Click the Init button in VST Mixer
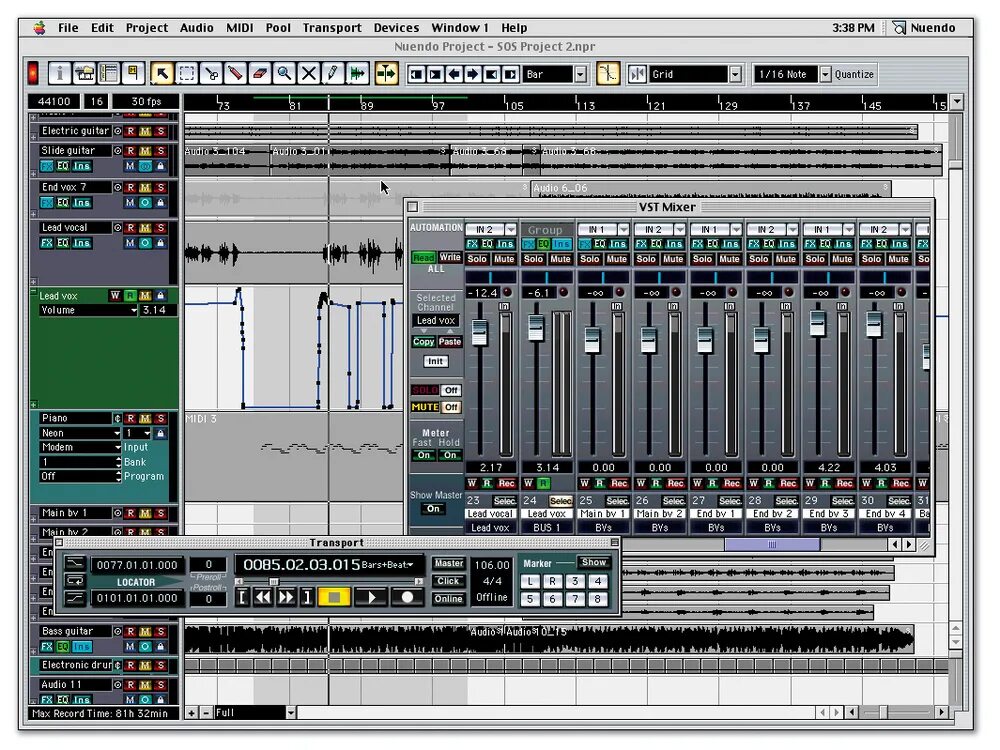Image resolution: width=1000 pixels, height=750 pixels. [x=436, y=362]
